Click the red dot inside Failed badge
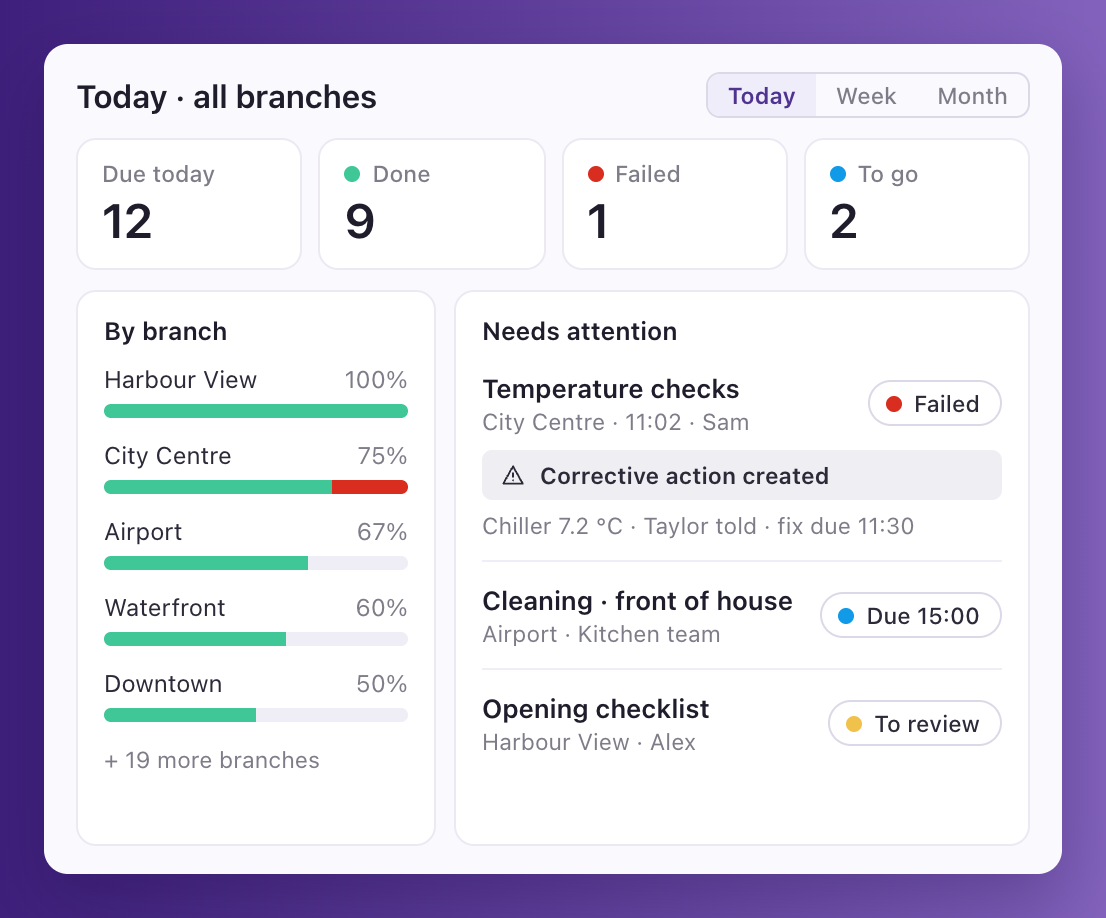This screenshot has width=1106, height=918. click(894, 404)
